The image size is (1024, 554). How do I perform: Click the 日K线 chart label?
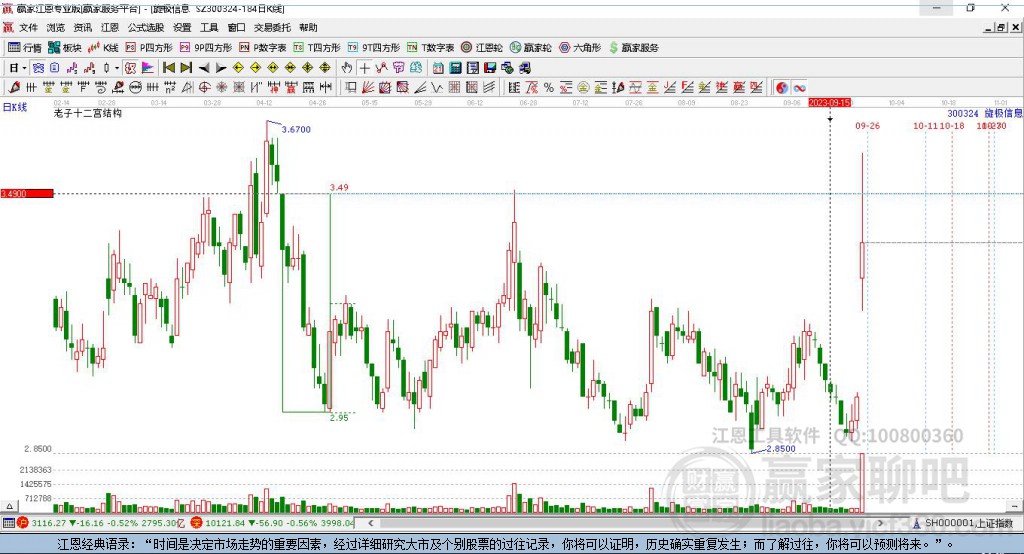tap(14, 107)
